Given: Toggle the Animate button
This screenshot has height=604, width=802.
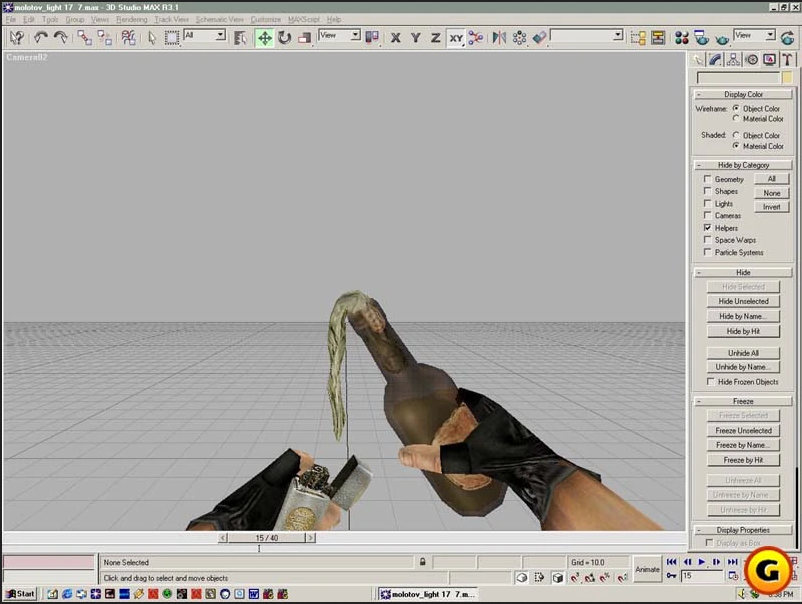Looking at the screenshot, I should click(647, 569).
